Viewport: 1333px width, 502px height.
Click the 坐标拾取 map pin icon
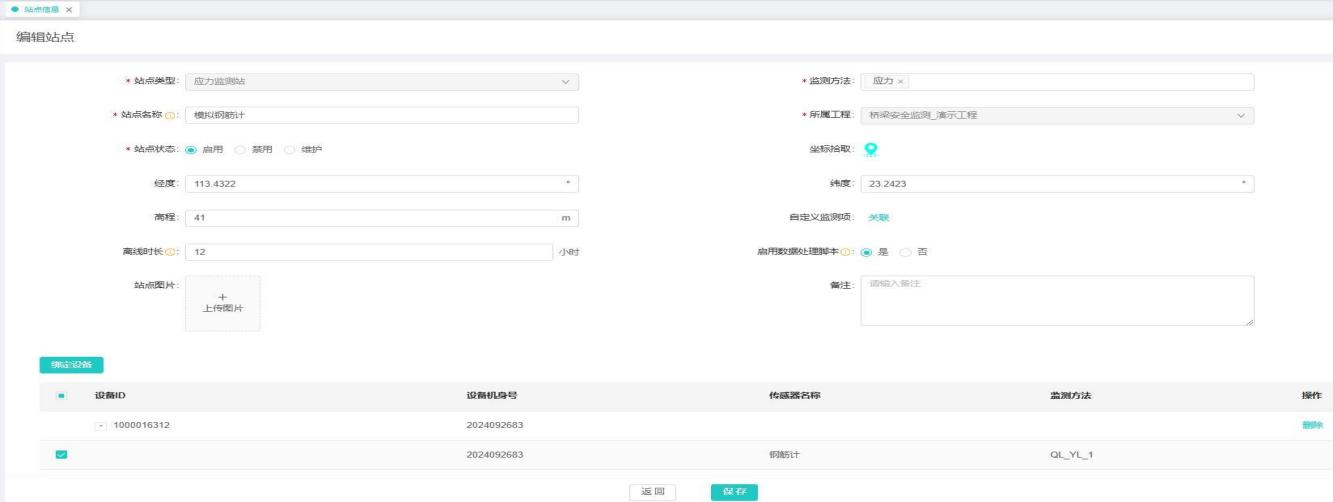click(x=870, y=148)
